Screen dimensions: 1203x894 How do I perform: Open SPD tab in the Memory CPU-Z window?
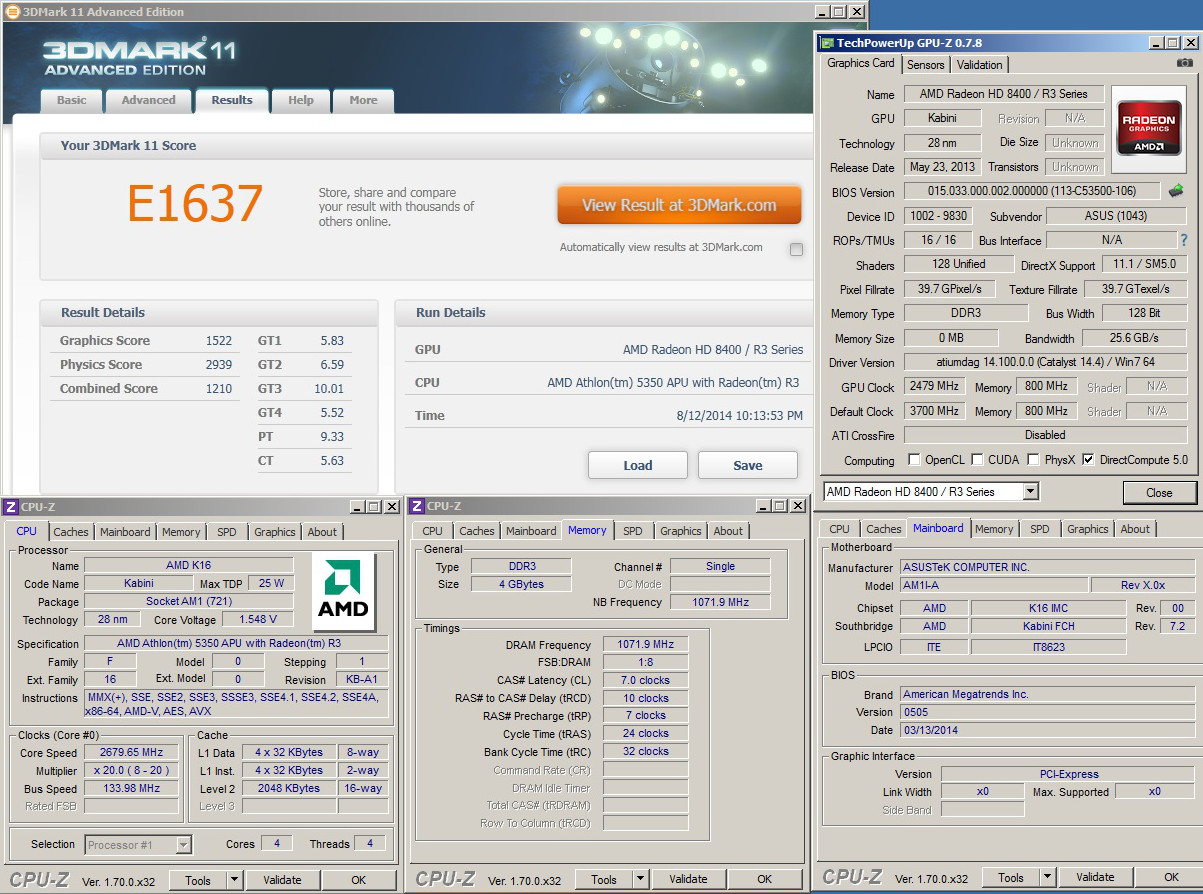tap(633, 531)
